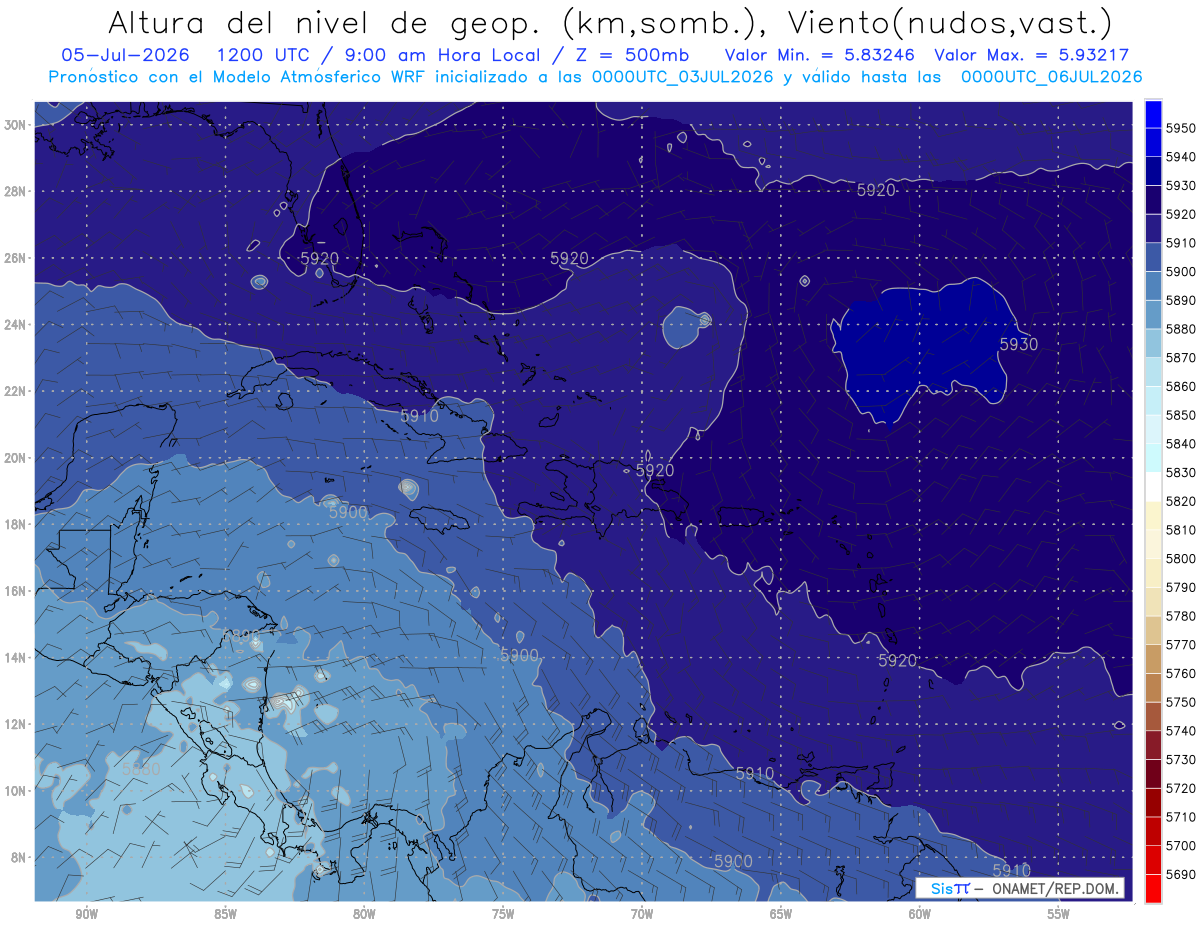Click the 60W longitude axis label
This screenshot has height=927, width=1200.
click(920, 915)
